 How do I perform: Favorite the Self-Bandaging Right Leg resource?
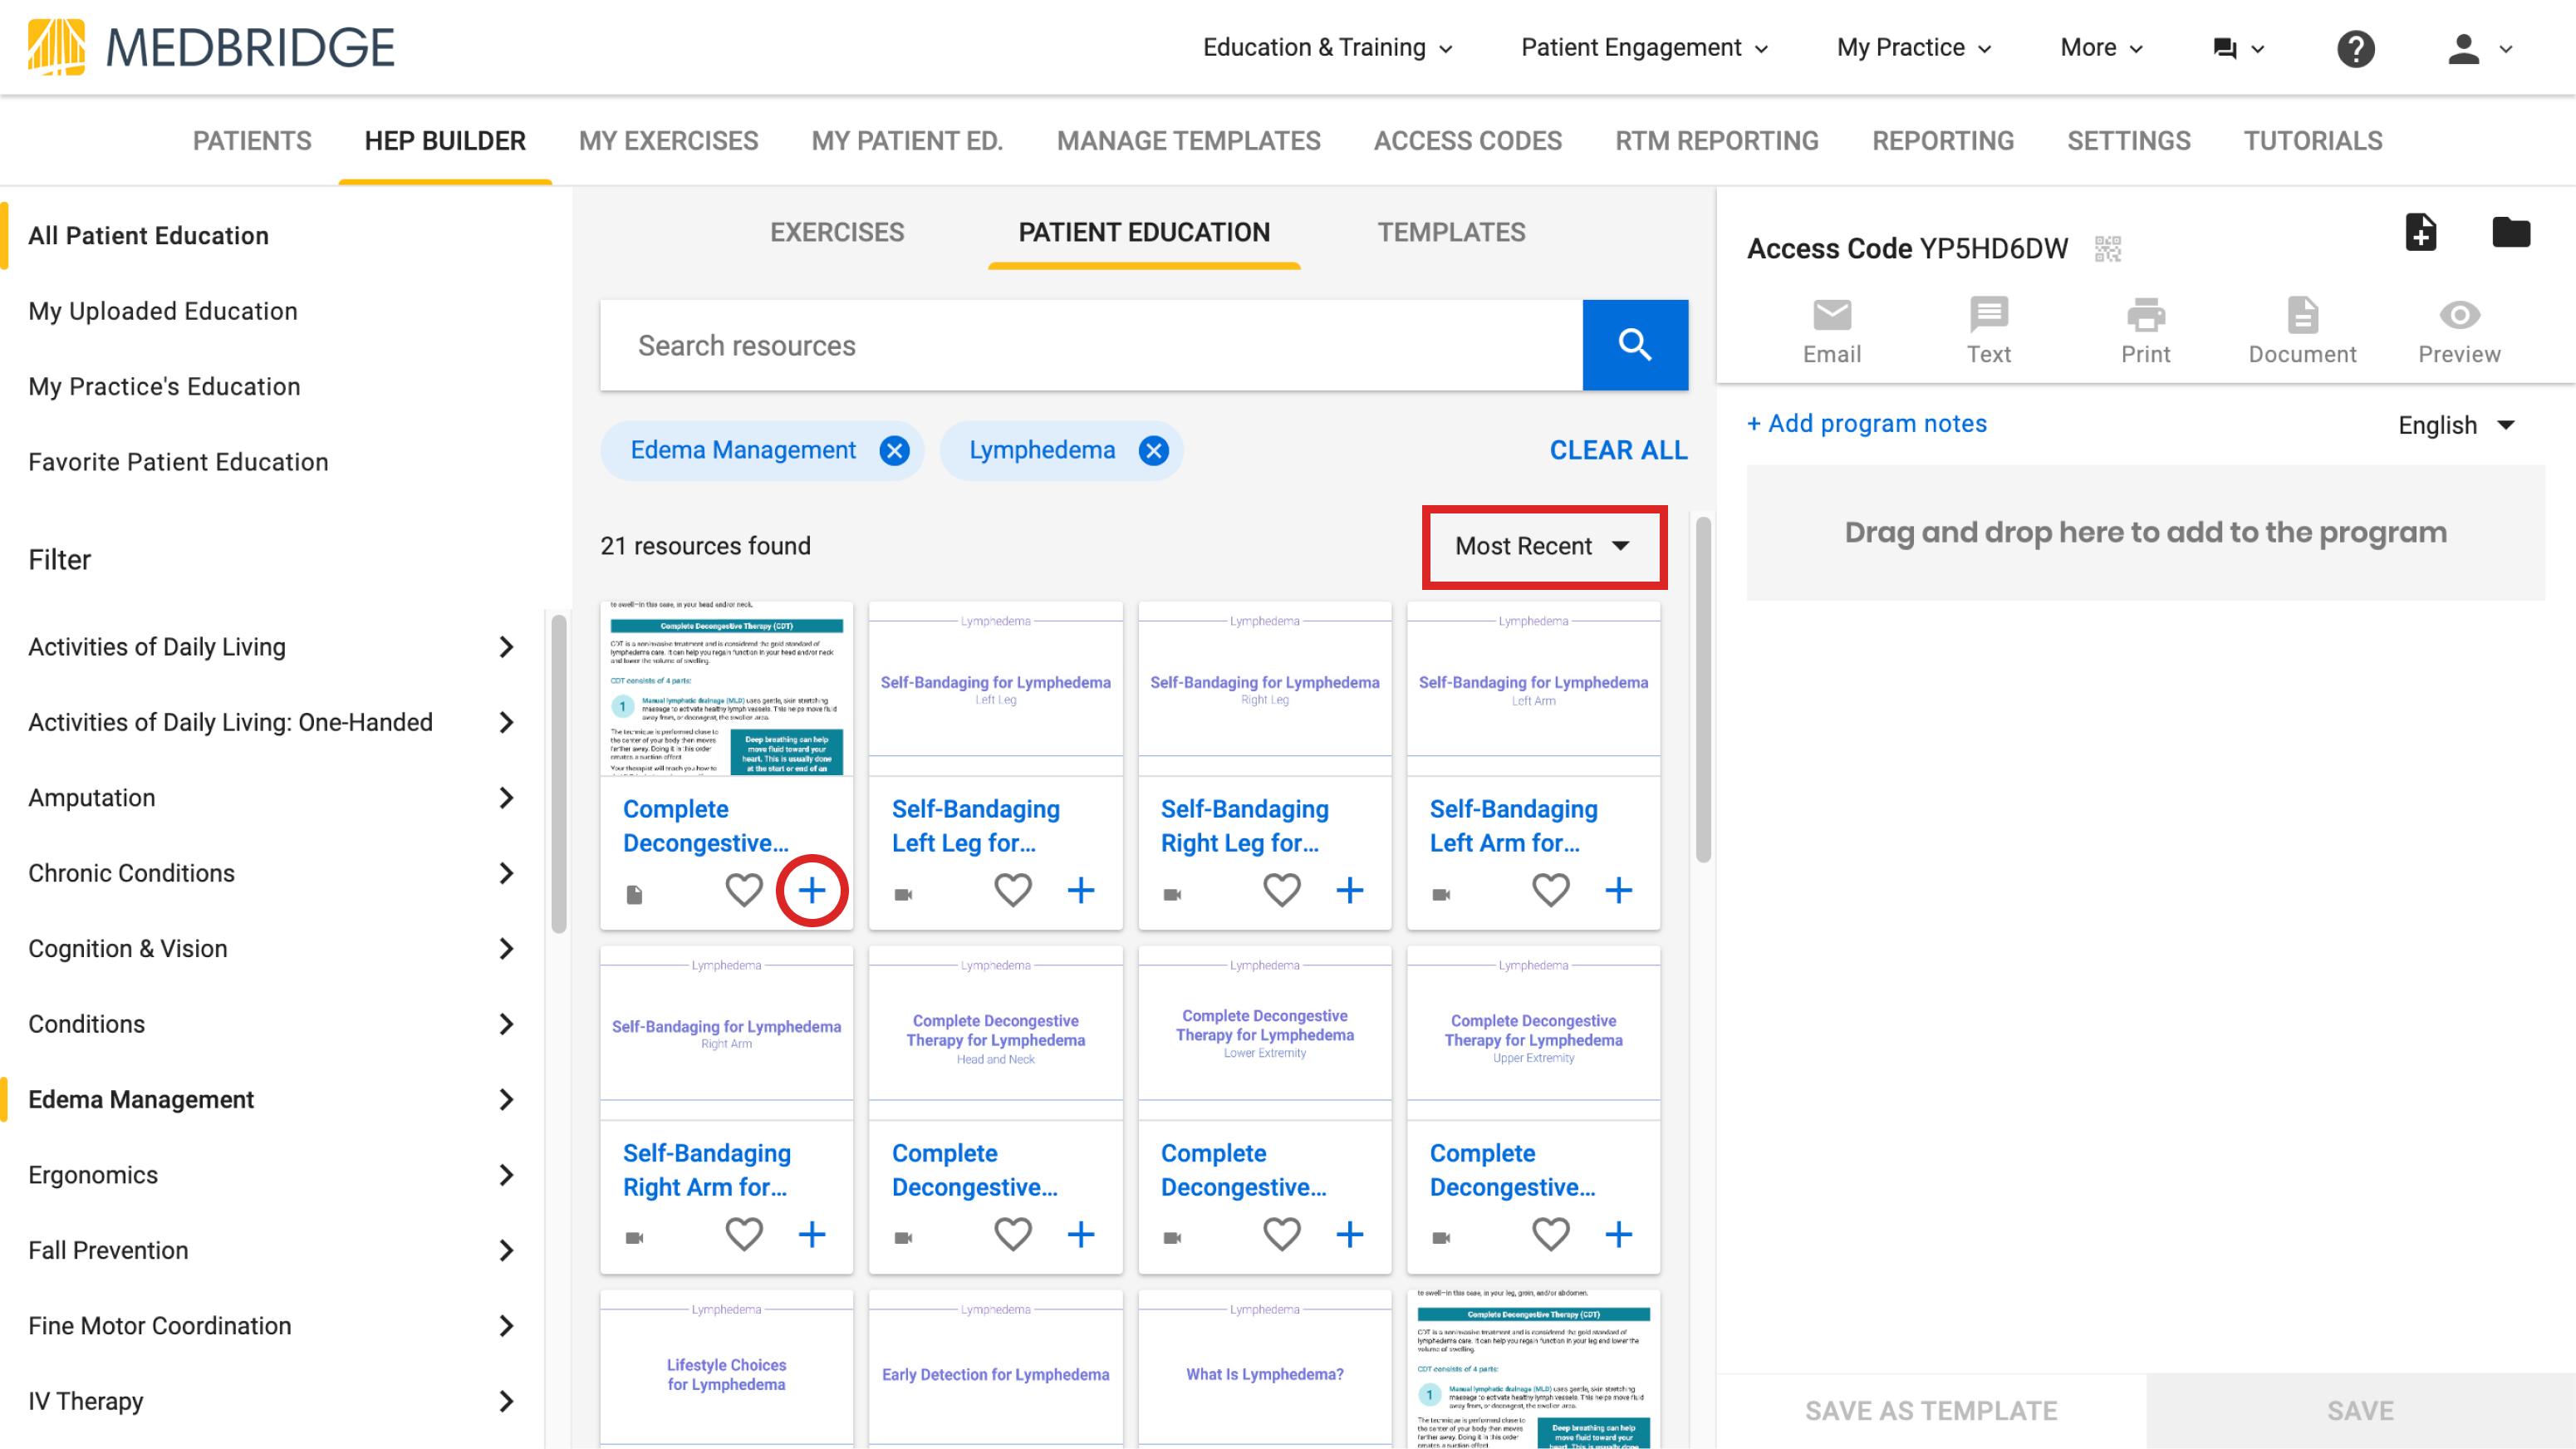(x=1282, y=890)
